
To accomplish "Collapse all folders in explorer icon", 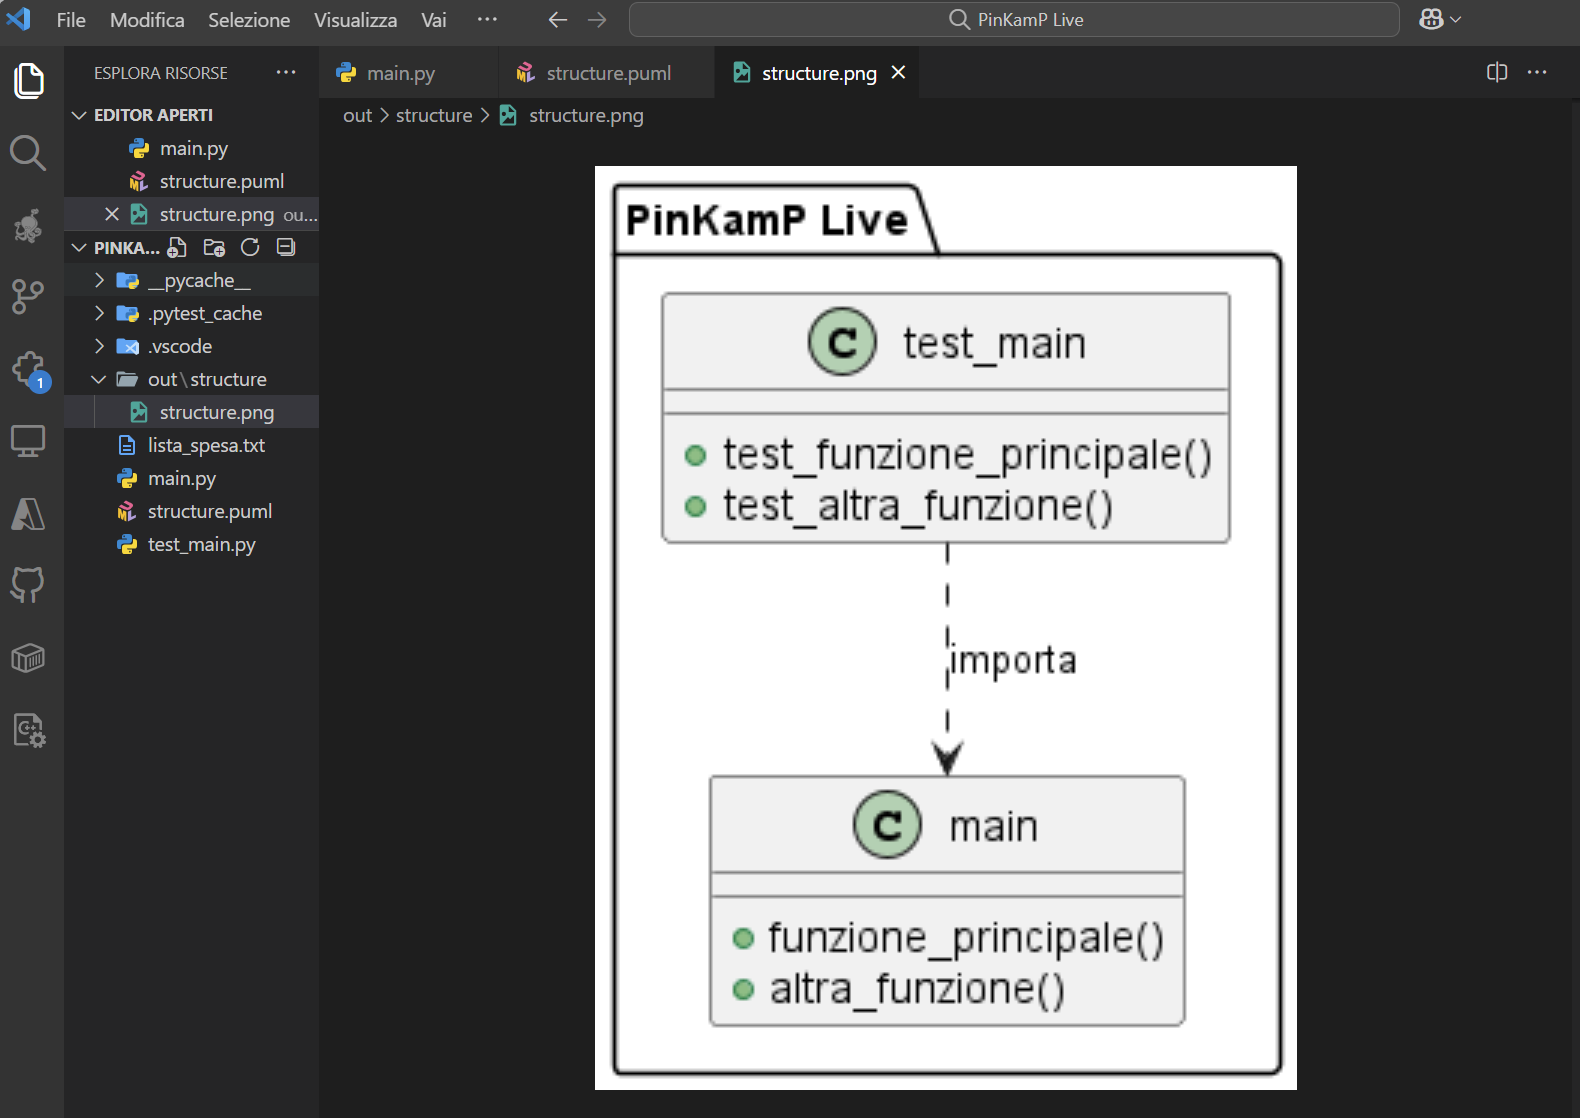I will click(x=286, y=247).
